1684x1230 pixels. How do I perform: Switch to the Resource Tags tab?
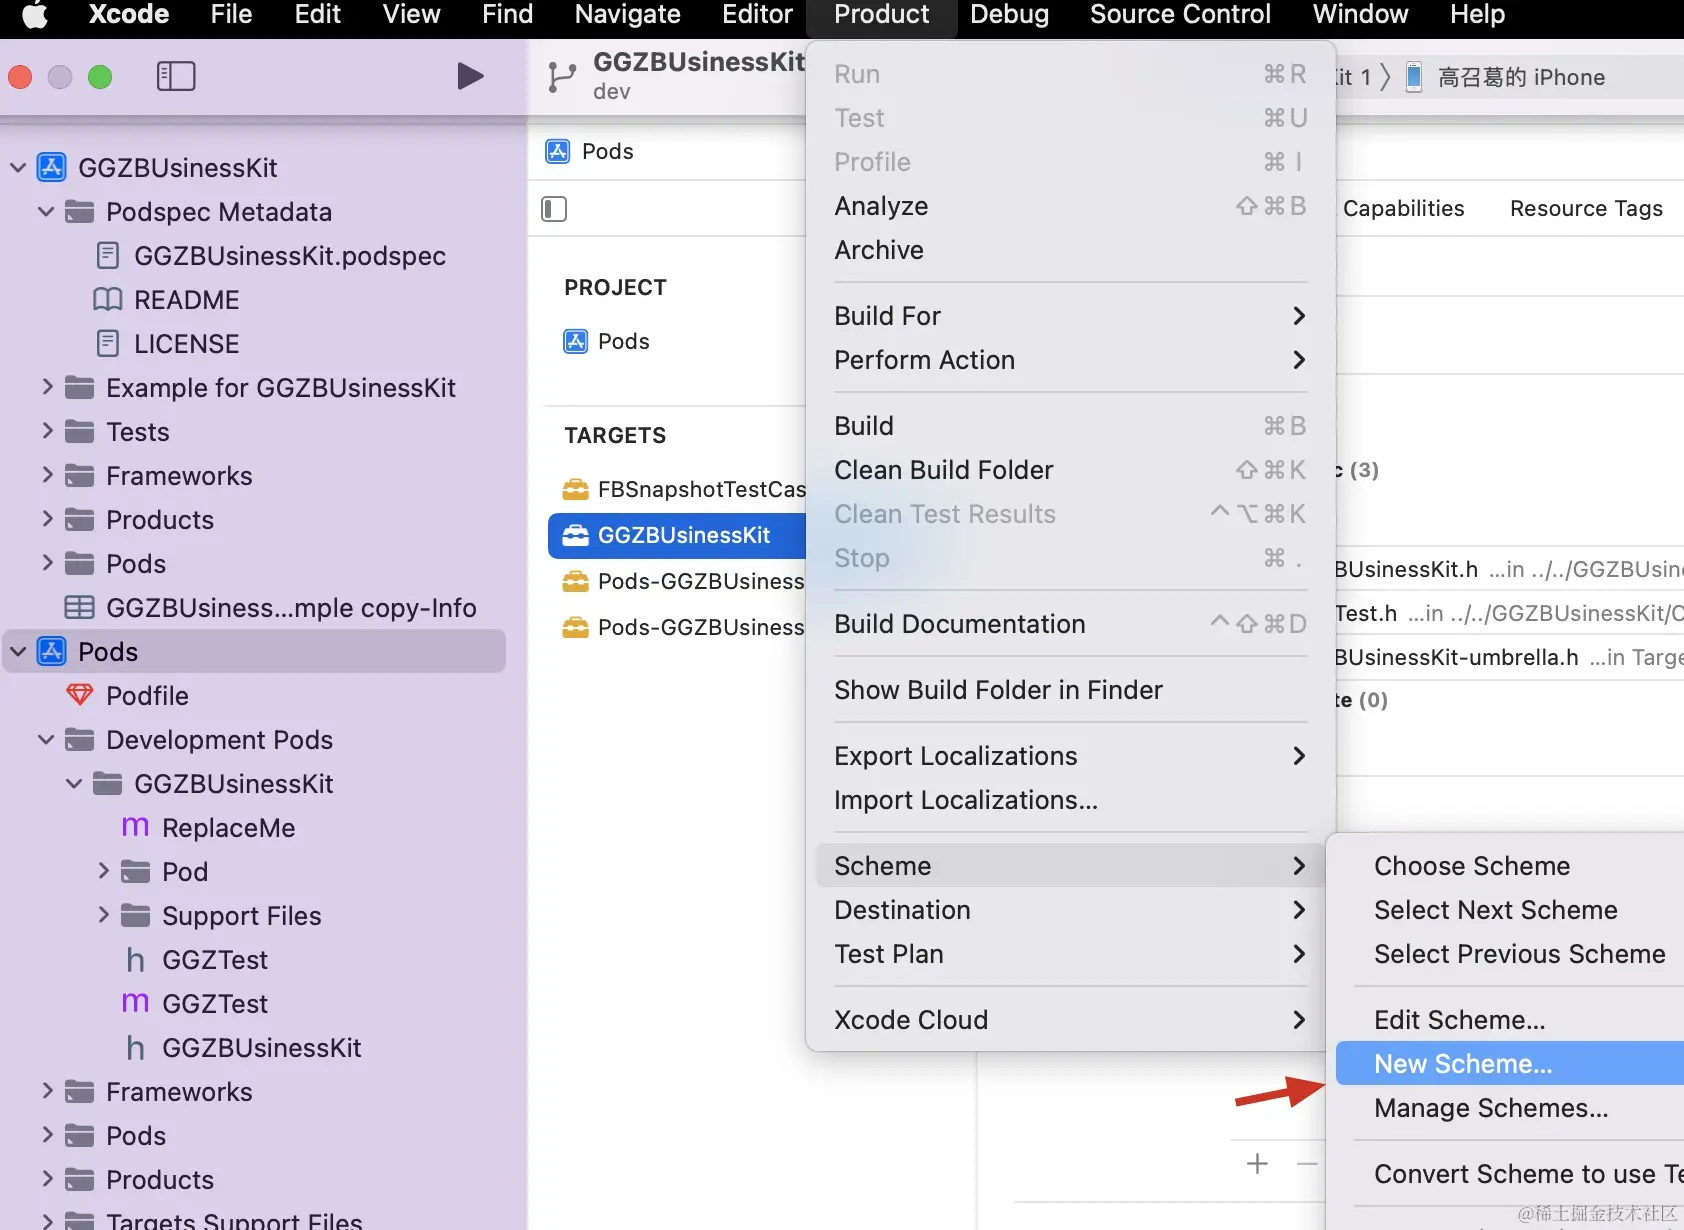[x=1586, y=208]
